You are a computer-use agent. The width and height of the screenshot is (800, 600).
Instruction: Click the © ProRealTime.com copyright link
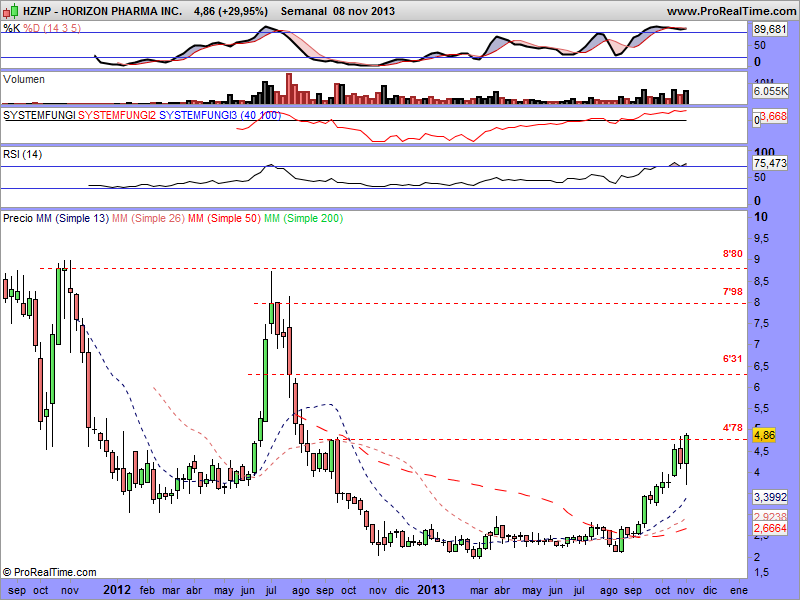[49, 572]
